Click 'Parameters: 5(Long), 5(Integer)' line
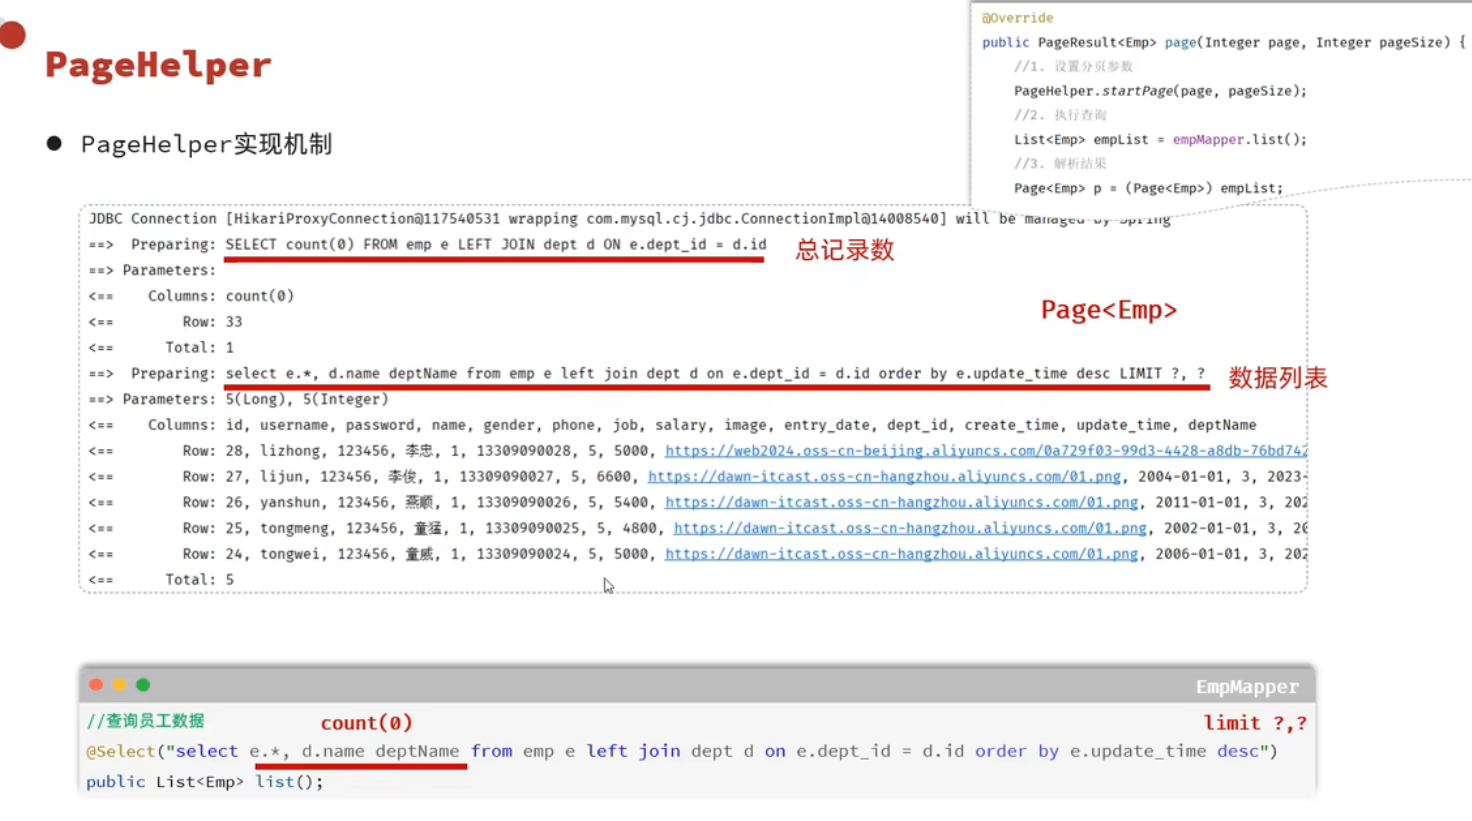The height and width of the screenshot is (821, 1472). tap(238, 399)
